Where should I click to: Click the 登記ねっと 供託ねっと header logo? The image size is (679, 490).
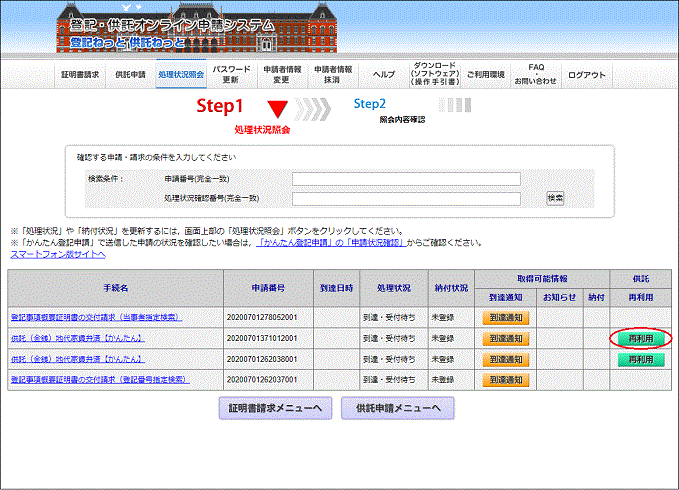pyautogui.click(x=128, y=42)
